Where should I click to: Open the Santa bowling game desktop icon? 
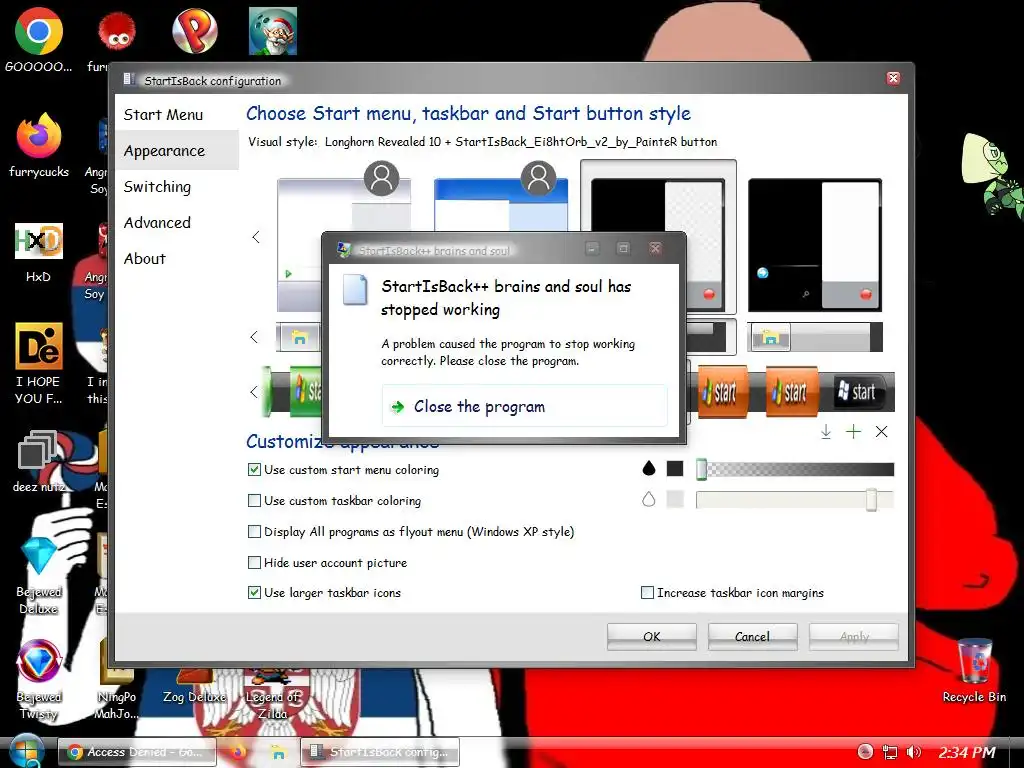click(x=273, y=31)
